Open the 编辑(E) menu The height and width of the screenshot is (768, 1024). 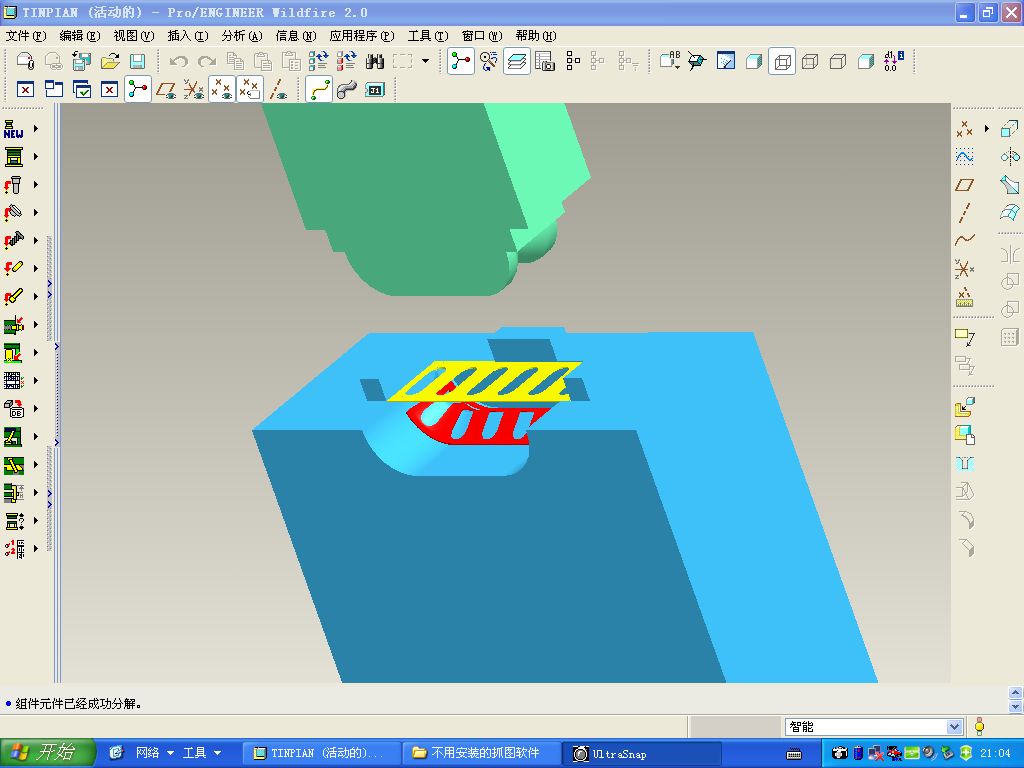pyautogui.click(x=80, y=36)
